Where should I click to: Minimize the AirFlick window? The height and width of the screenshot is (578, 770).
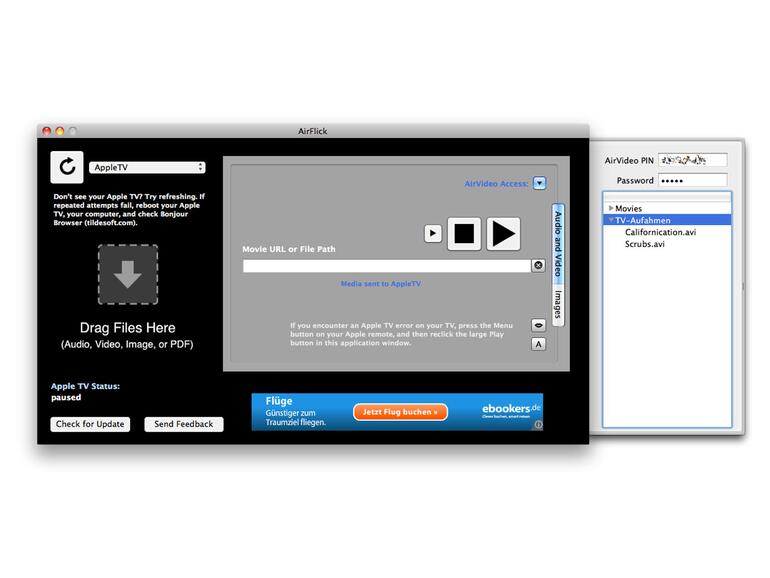59,131
